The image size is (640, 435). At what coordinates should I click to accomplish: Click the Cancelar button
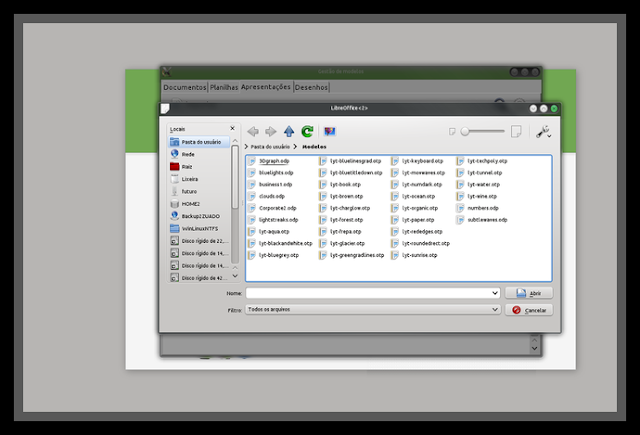(529, 310)
